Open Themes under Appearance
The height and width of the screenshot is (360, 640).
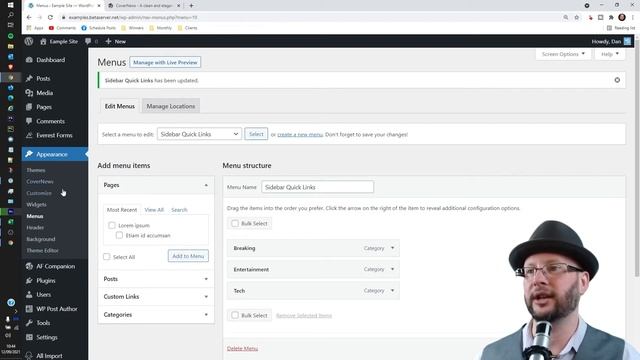pyautogui.click(x=36, y=170)
